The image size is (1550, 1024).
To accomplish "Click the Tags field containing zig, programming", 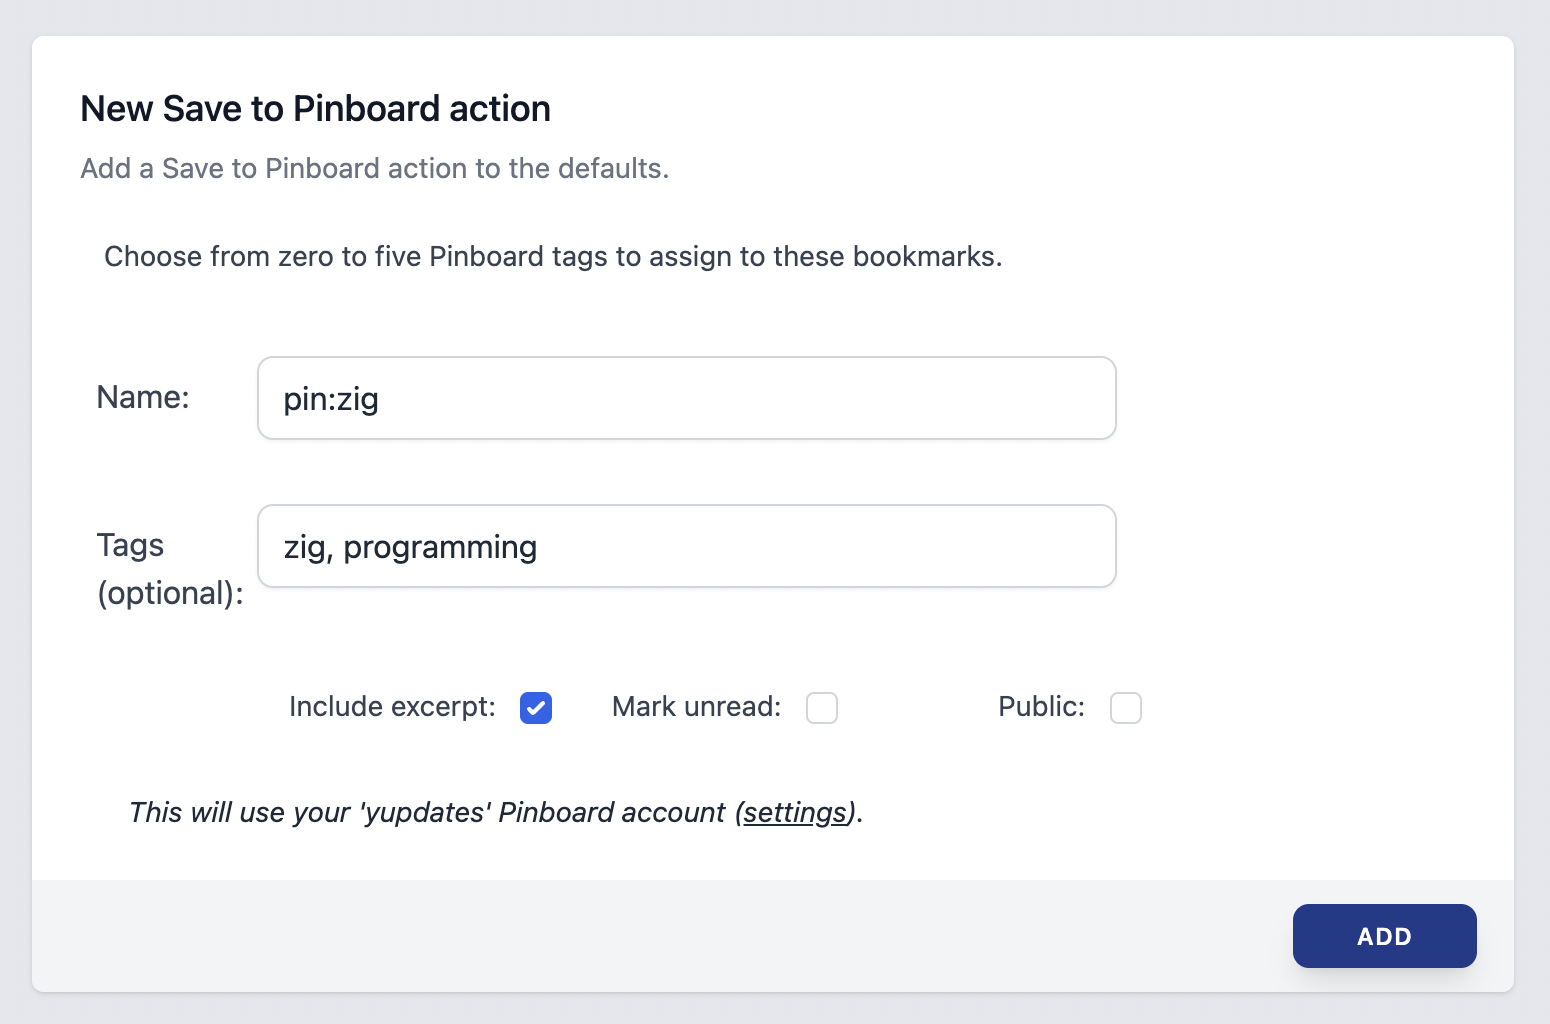I will (x=687, y=546).
